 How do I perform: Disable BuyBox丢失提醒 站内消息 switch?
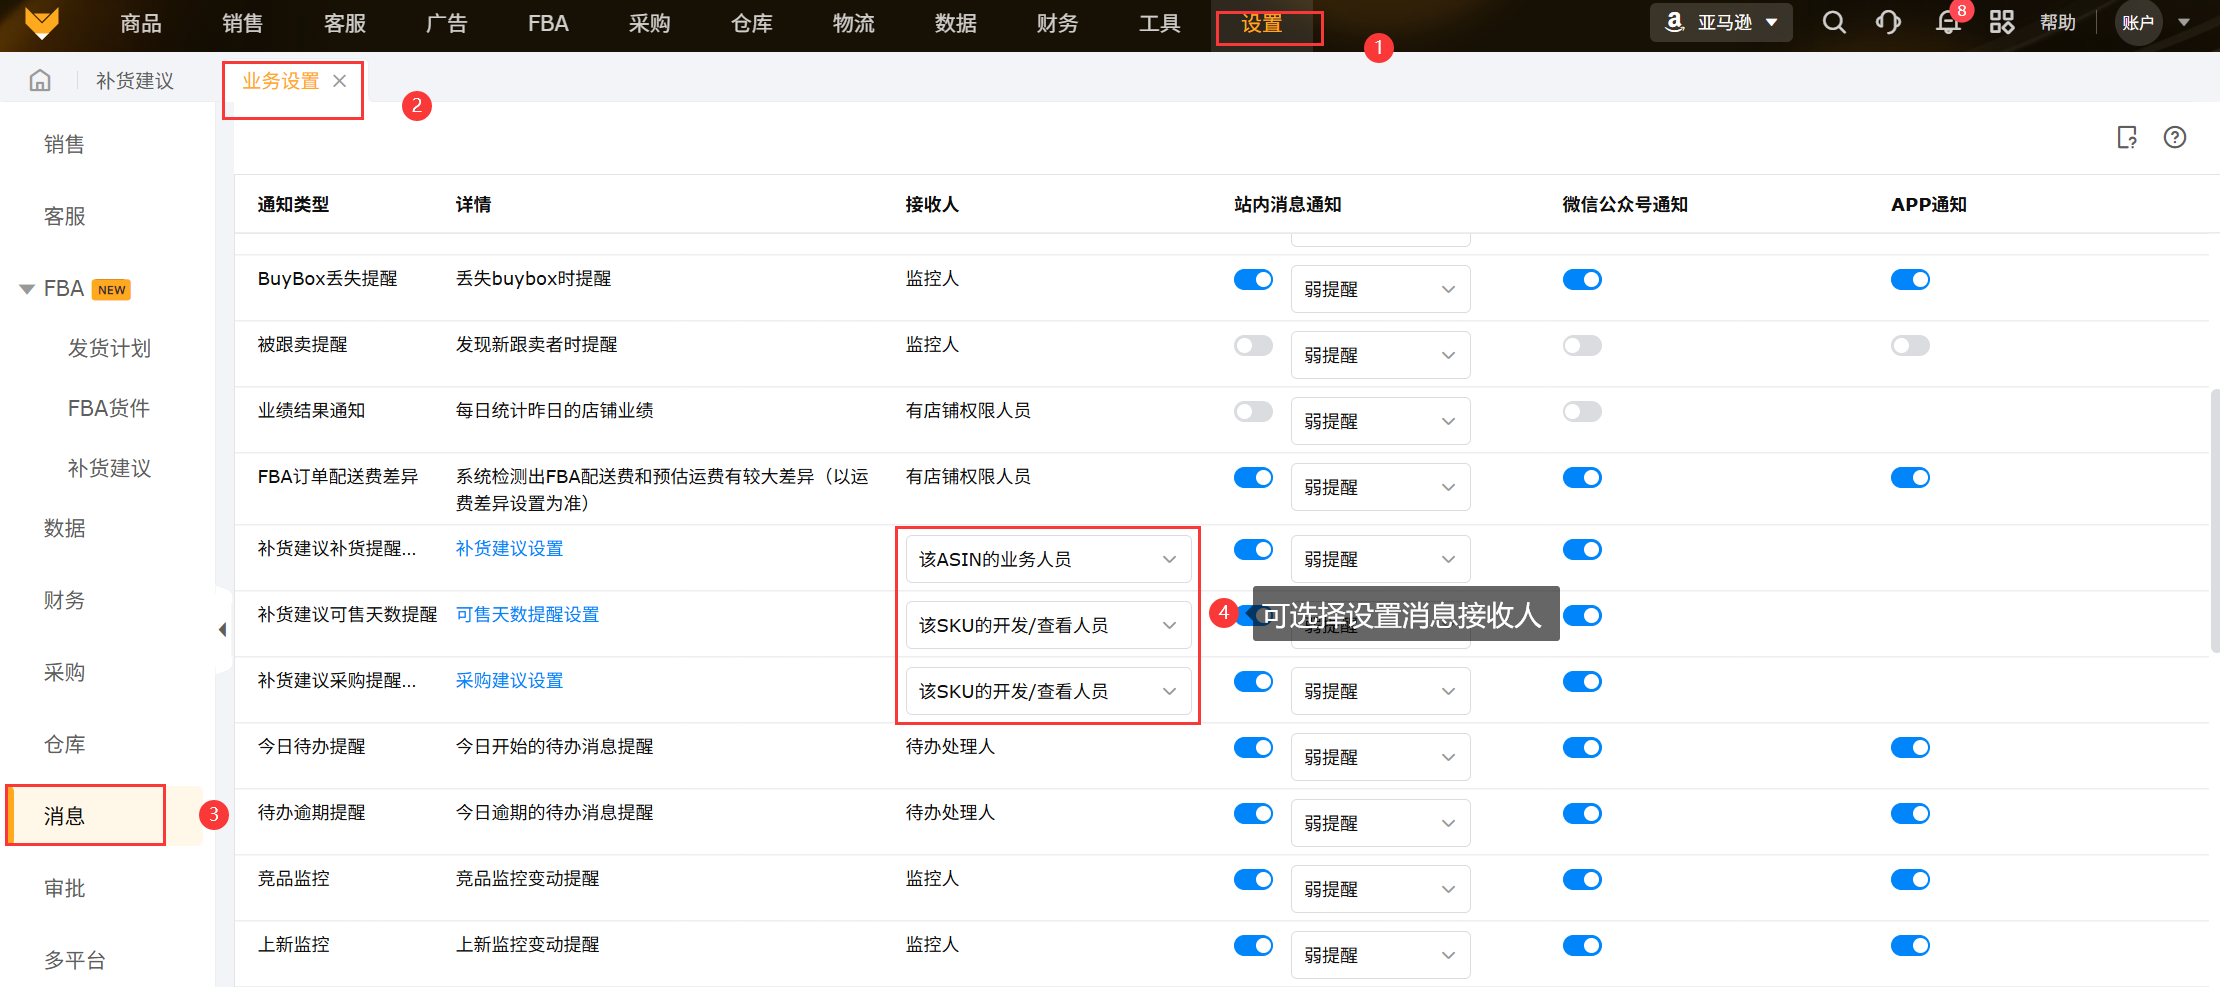[x=1253, y=279]
